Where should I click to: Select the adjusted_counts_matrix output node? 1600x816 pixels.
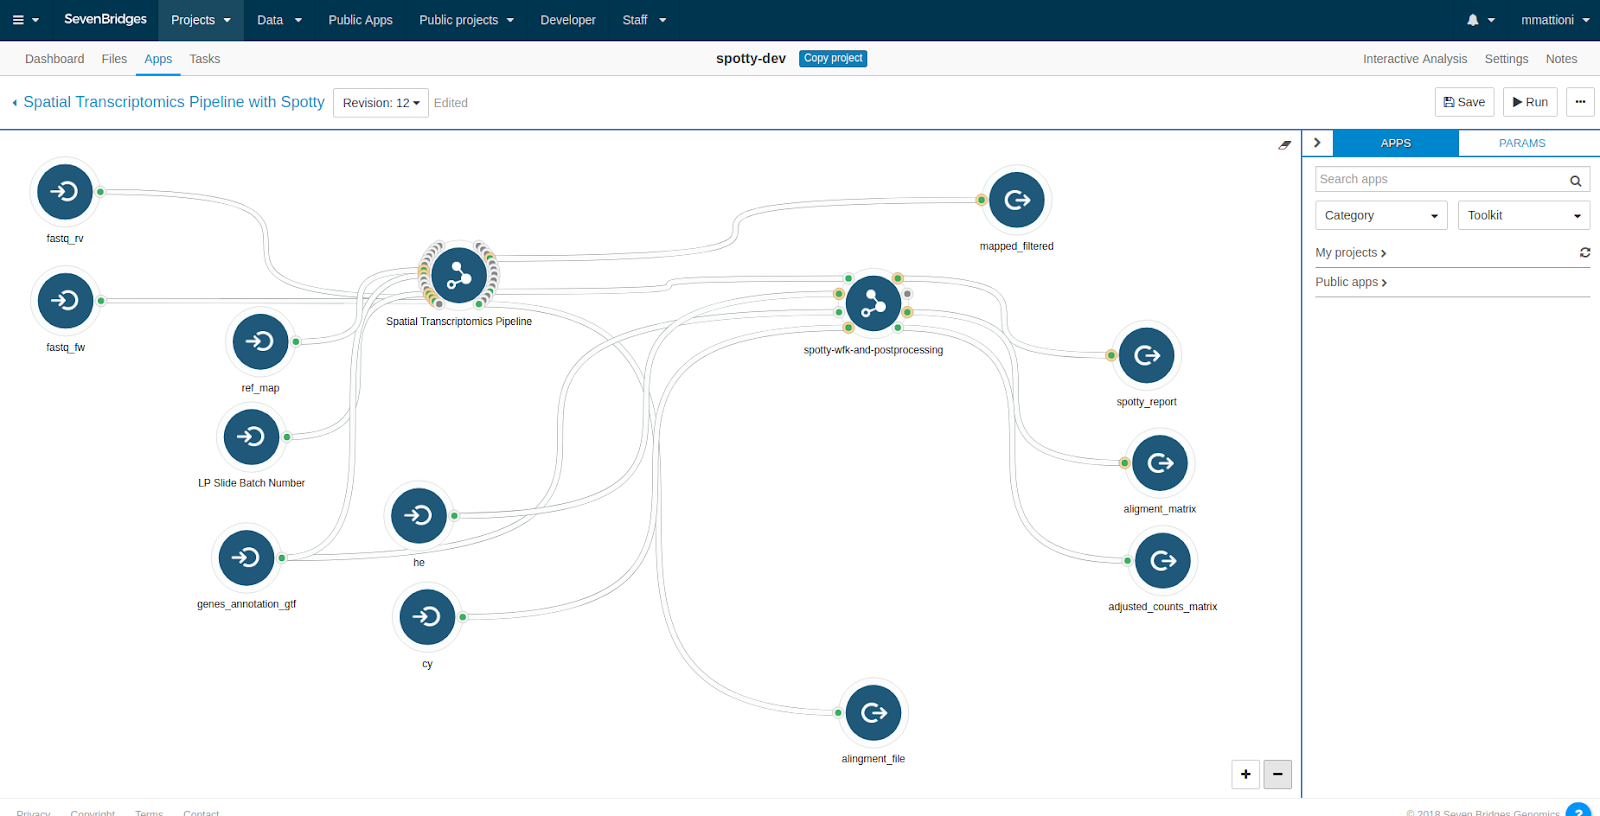coord(1163,561)
